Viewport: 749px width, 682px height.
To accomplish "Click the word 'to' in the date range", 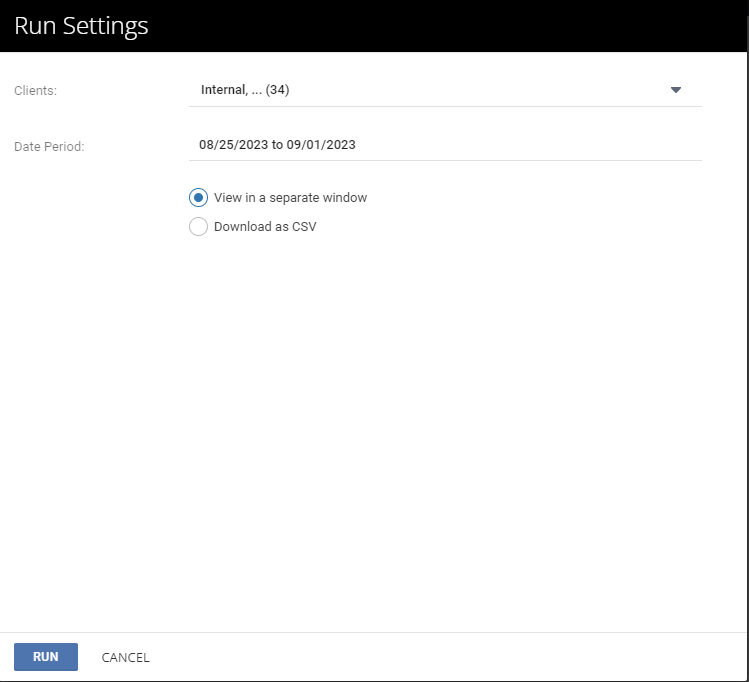I will [x=278, y=145].
